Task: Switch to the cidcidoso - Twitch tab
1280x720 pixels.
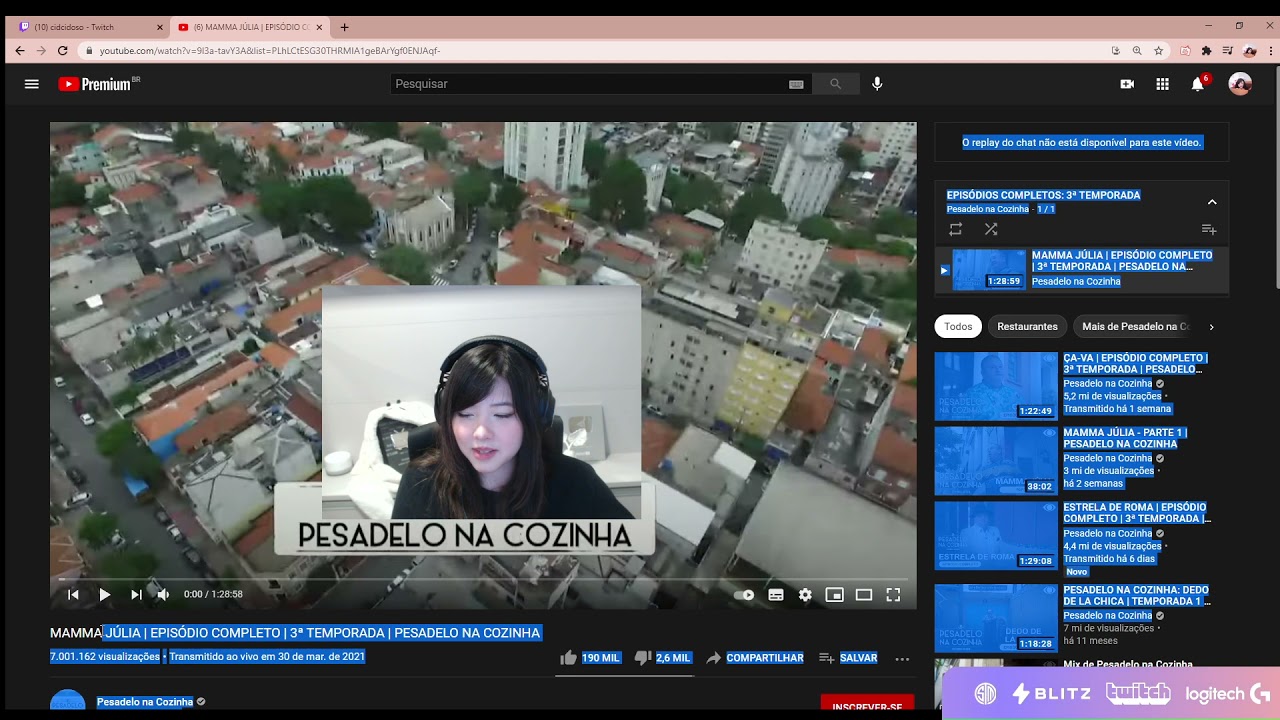Action: (90, 27)
